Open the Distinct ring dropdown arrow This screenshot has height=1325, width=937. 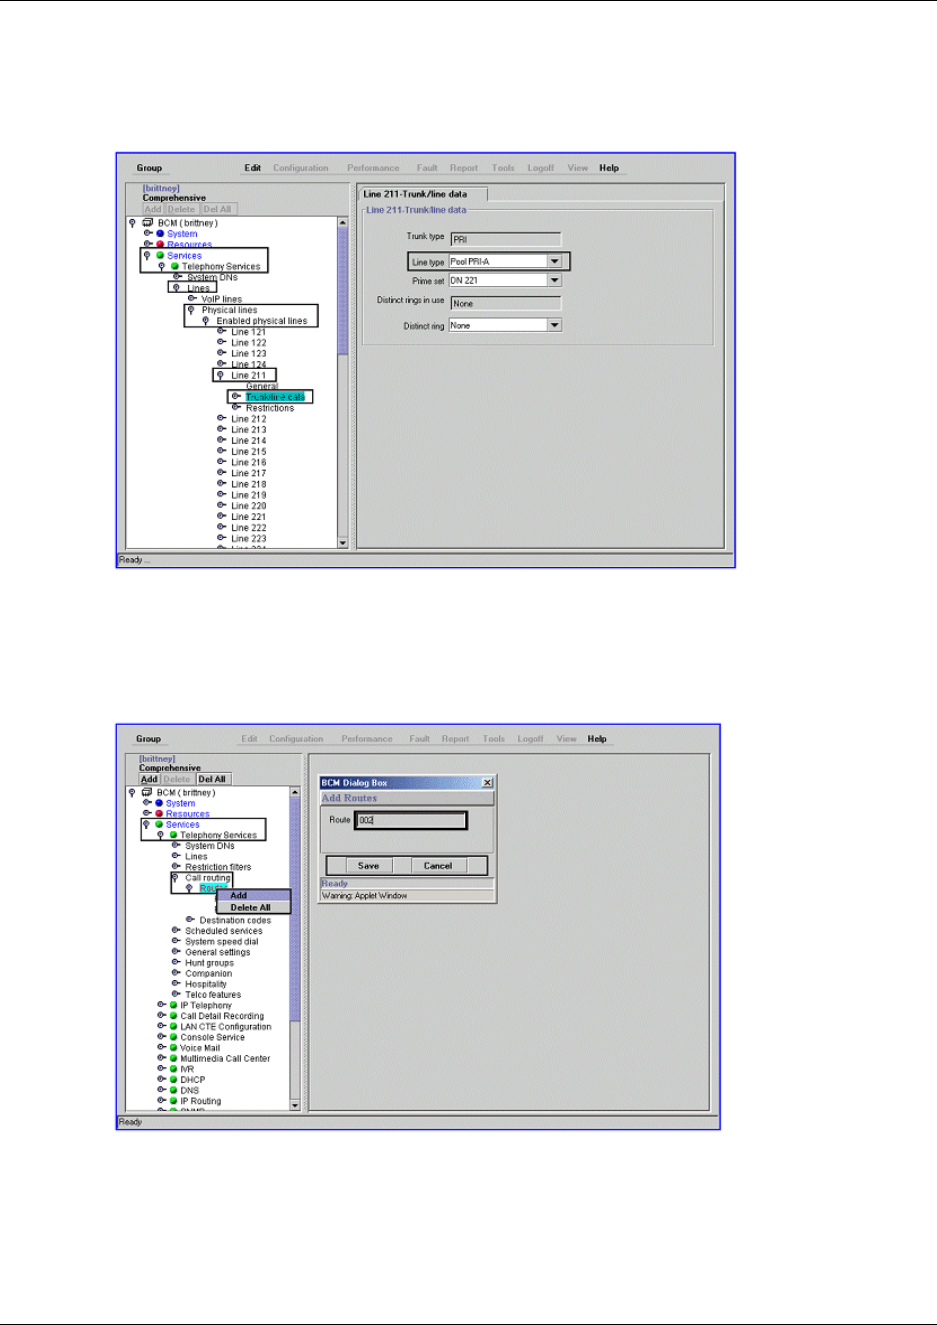point(554,325)
